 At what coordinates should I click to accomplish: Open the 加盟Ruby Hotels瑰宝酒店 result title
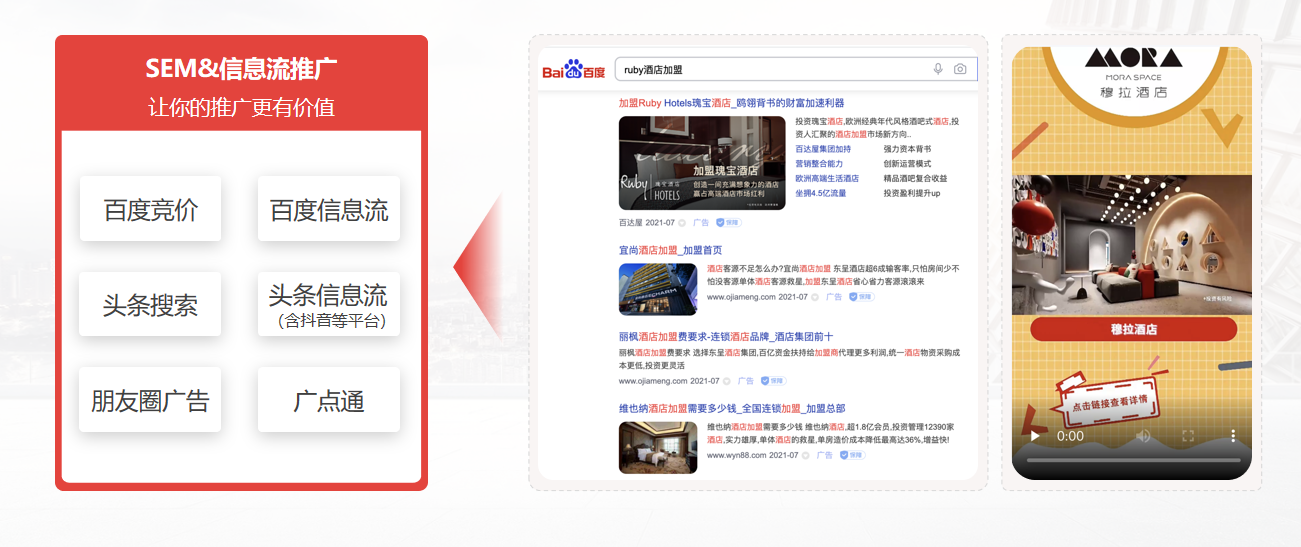coord(732,103)
